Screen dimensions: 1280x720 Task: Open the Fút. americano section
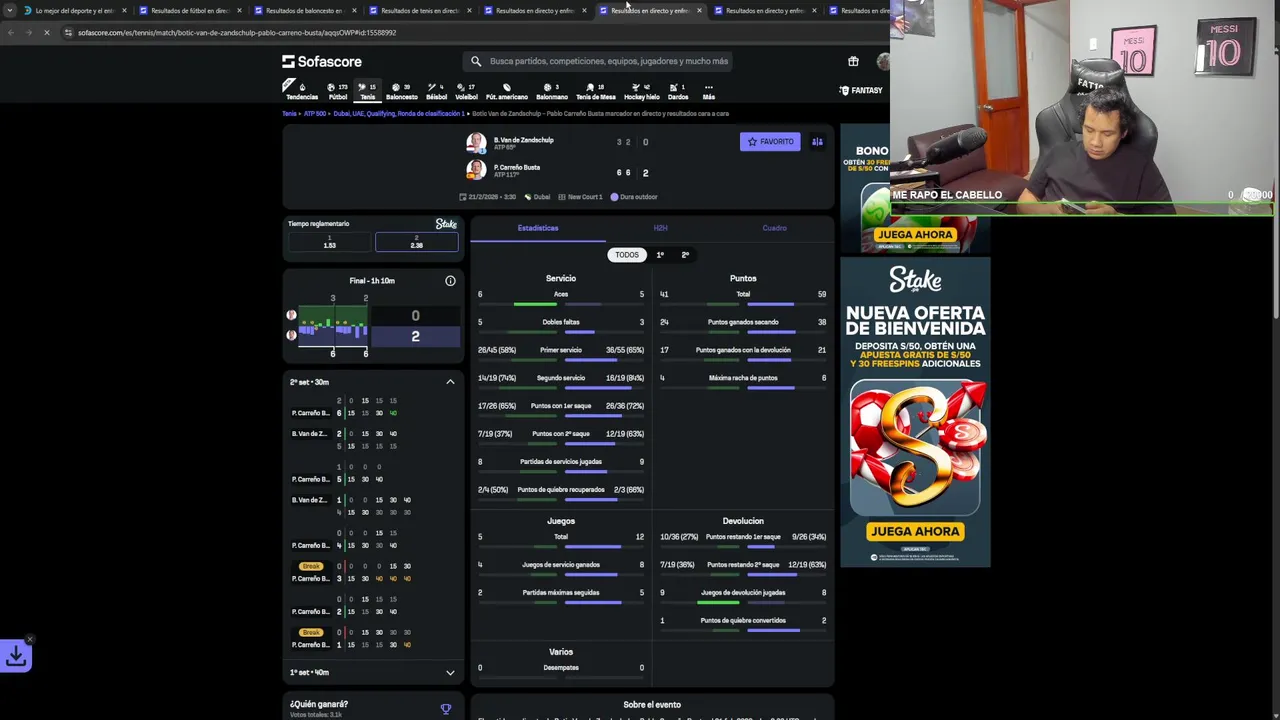(506, 91)
